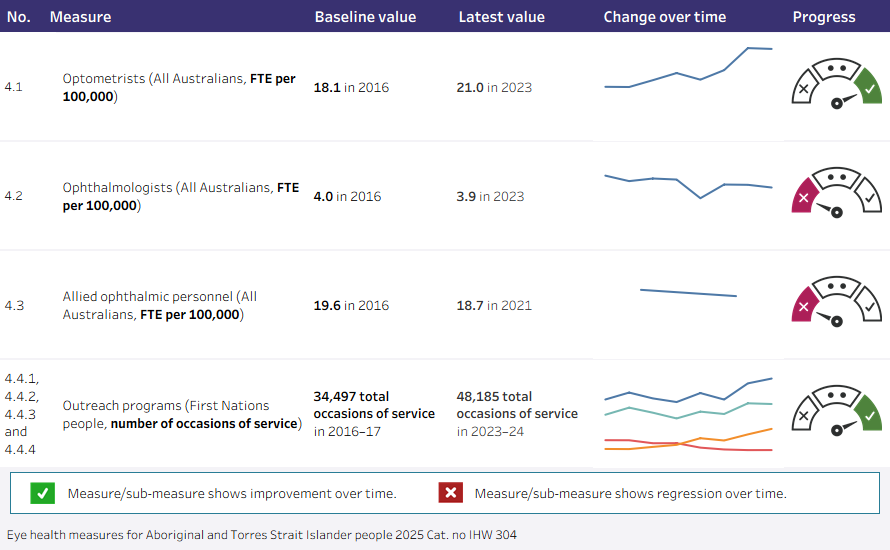Click 34,497 total occasions of service
Image resolution: width=890 pixels, height=550 pixels.
pyautogui.click(x=374, y=405)
